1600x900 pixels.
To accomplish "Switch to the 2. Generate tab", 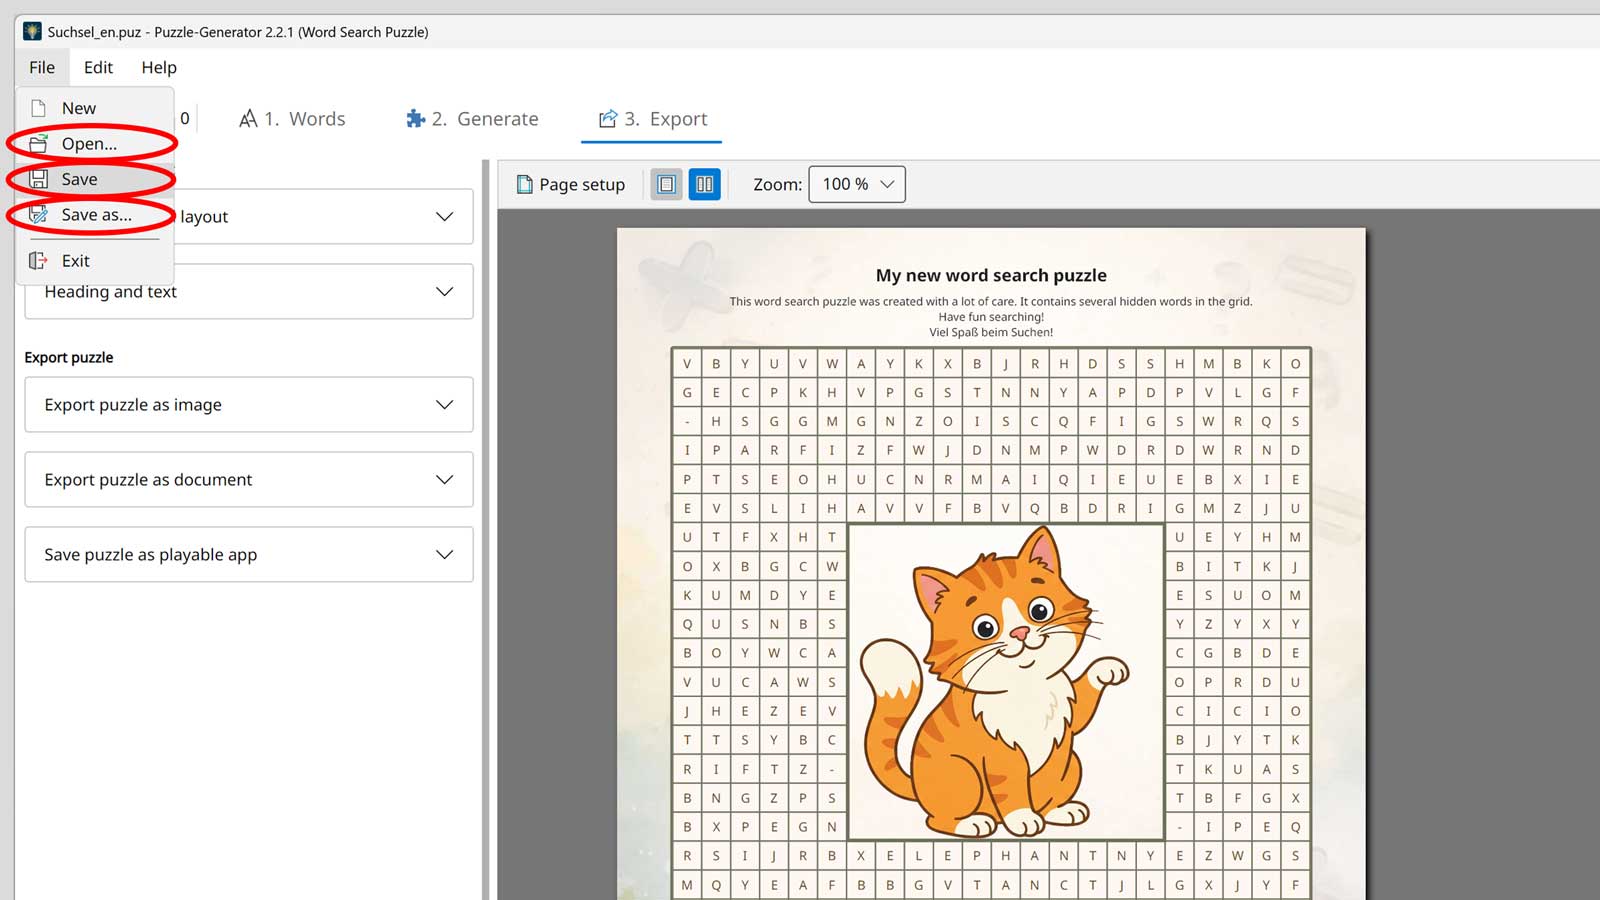I will (x=472, y=119).
